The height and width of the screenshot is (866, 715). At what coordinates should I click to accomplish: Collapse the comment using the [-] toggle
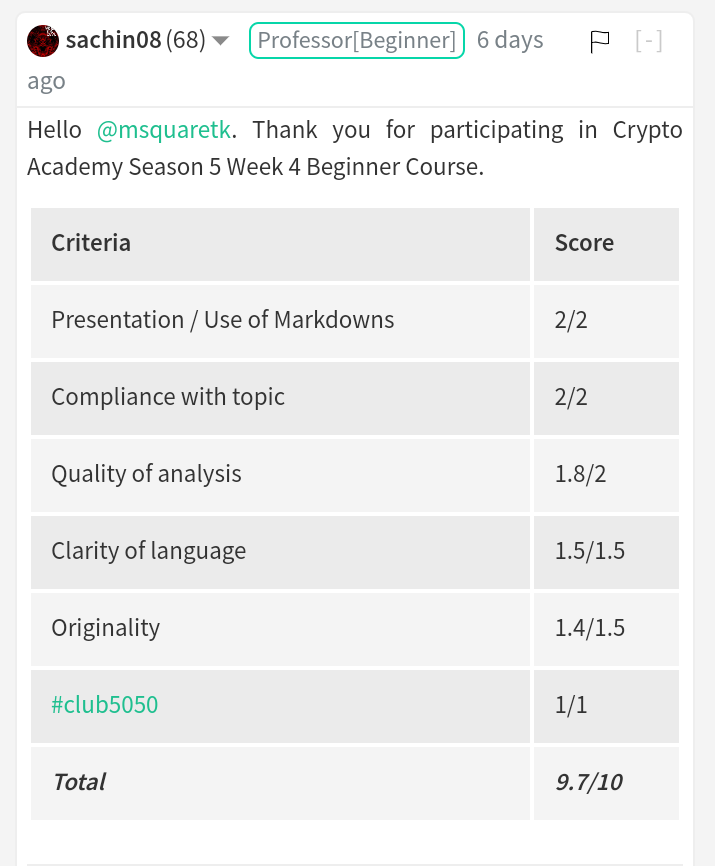coord(648,41)
